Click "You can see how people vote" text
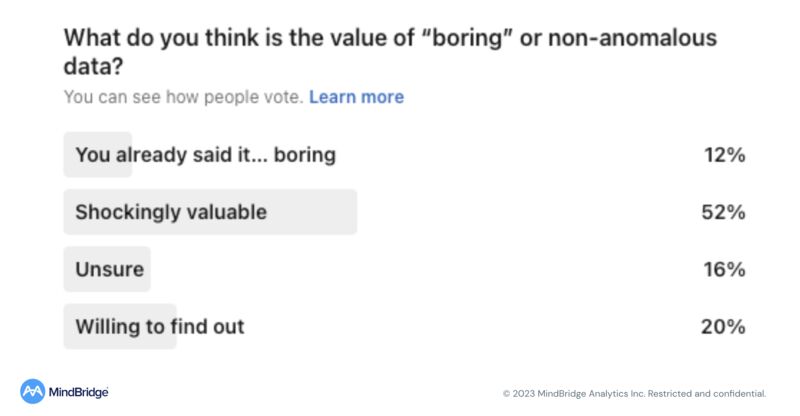The height and width of the screenshot is (416, 800). click(184, 97)
